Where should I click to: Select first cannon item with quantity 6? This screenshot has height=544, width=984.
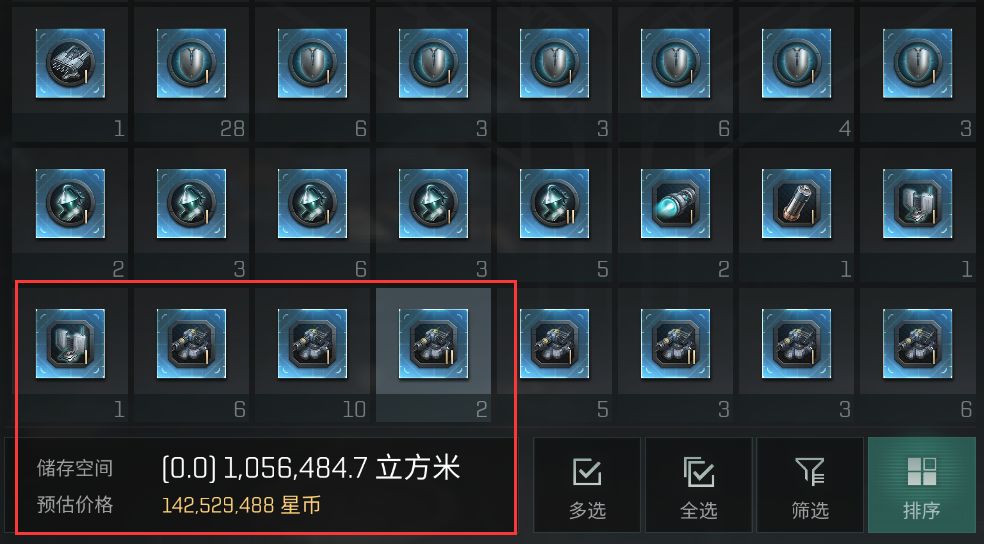click(x=191, y=355)
